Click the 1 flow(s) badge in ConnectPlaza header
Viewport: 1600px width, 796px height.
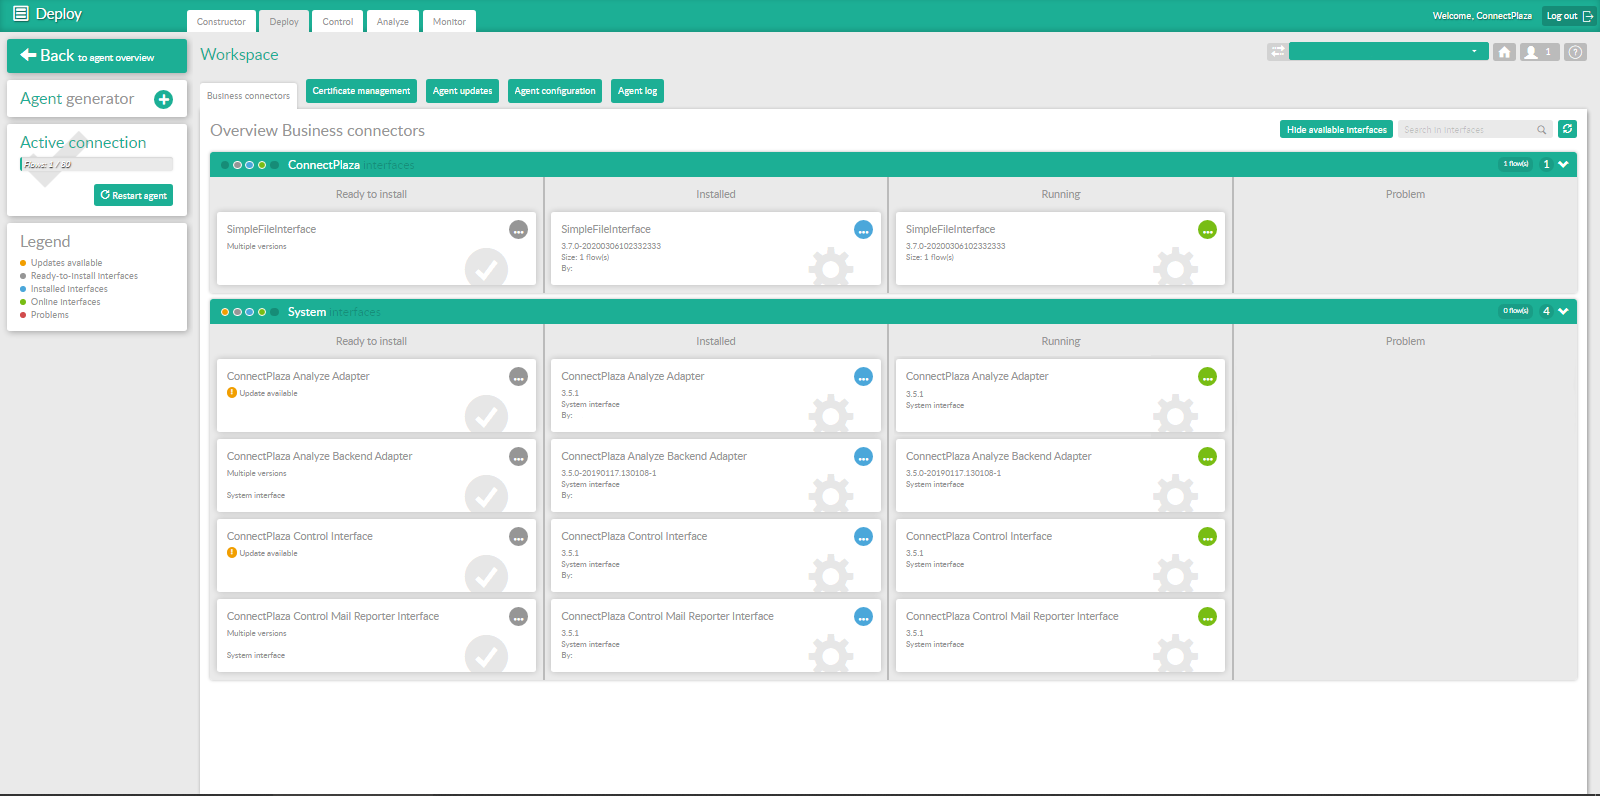[1516, 164]
